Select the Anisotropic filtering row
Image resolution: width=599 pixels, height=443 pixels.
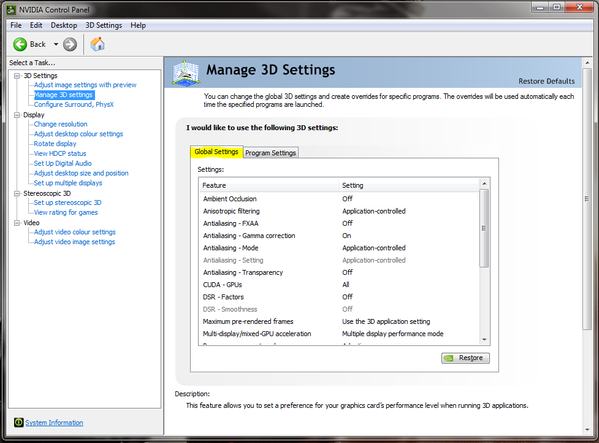(339, 211)
